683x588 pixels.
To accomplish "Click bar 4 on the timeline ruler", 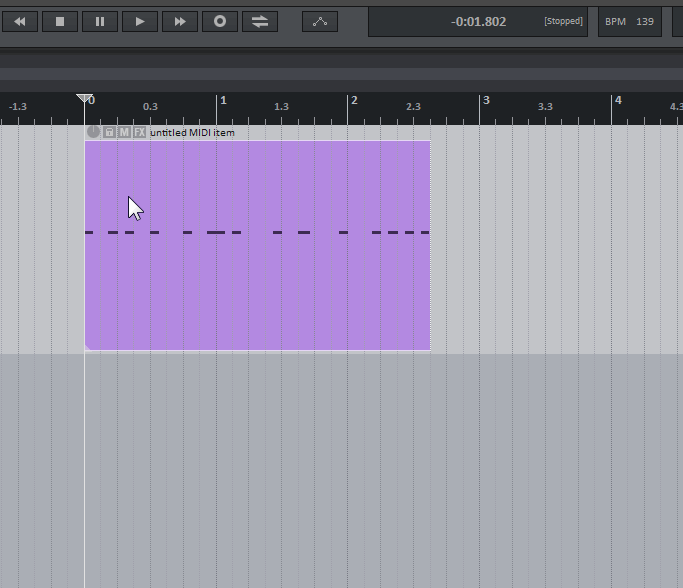I will [x=617, y=102].
